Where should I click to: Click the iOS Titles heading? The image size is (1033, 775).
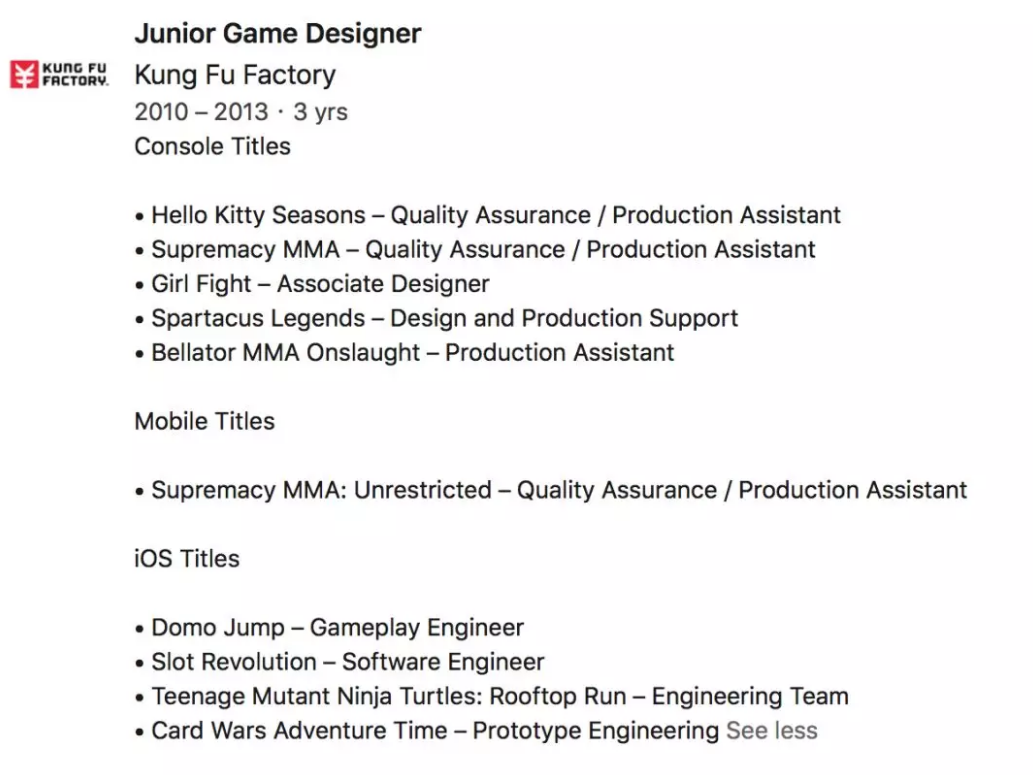click(186, 558)
